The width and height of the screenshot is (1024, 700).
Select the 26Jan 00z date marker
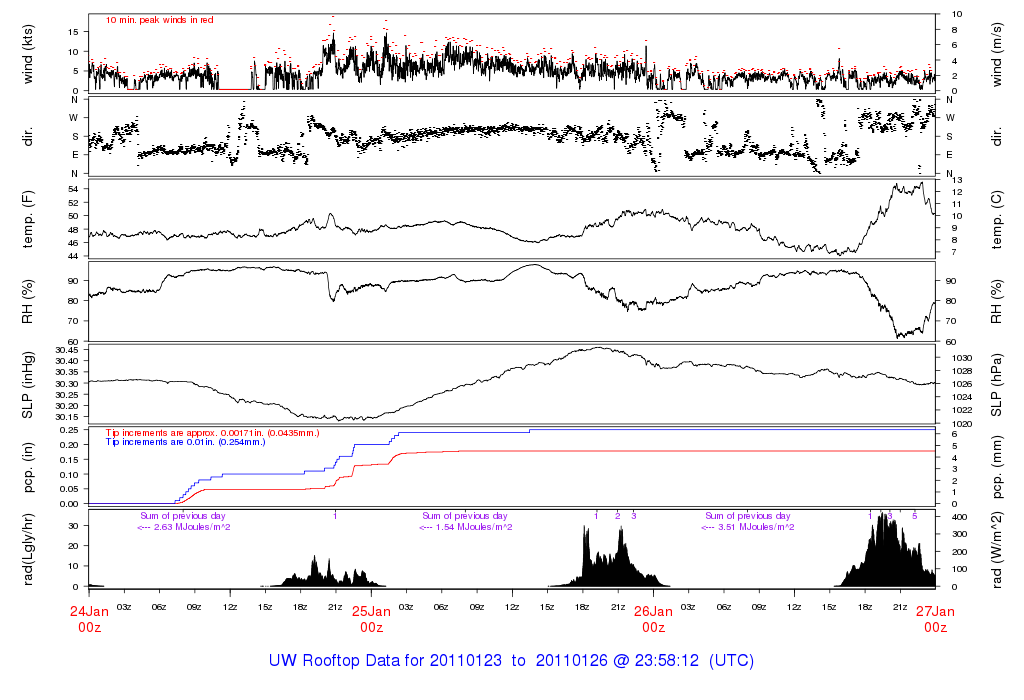point(653,618)
